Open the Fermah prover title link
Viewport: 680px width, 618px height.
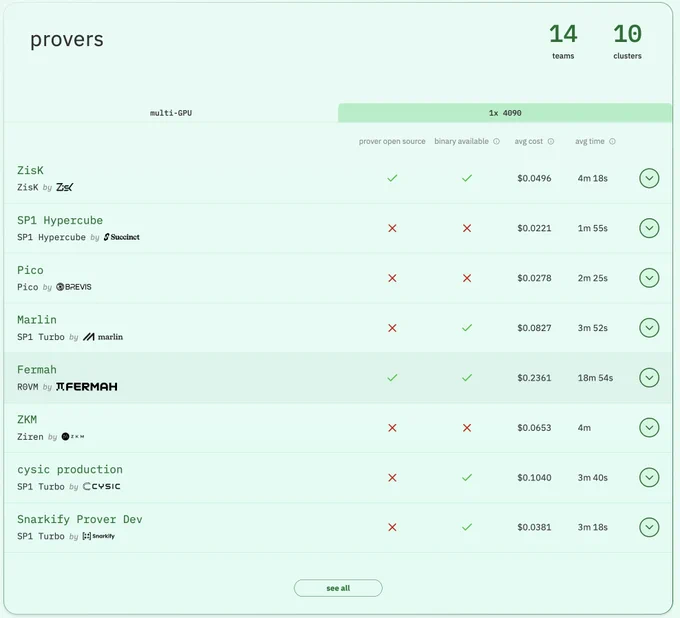(37, 370)
